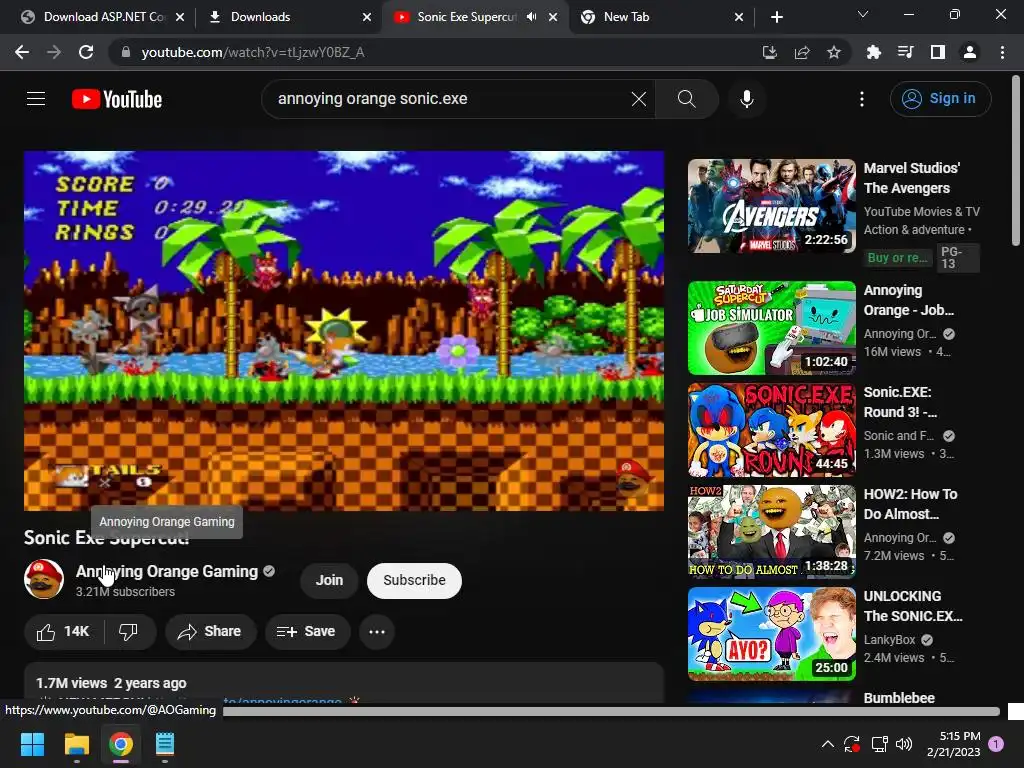The image size is (1024, 768).
Task: Clear the search box with X icon
Action: [639, 99]
